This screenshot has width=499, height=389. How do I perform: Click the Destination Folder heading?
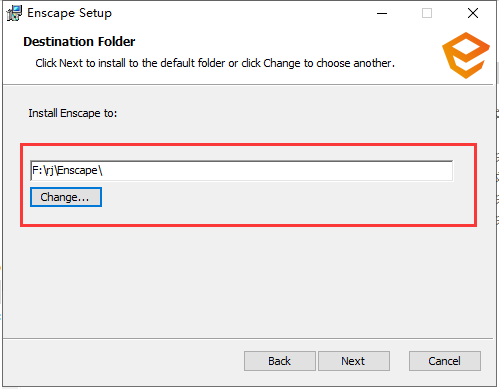[79, 42]
